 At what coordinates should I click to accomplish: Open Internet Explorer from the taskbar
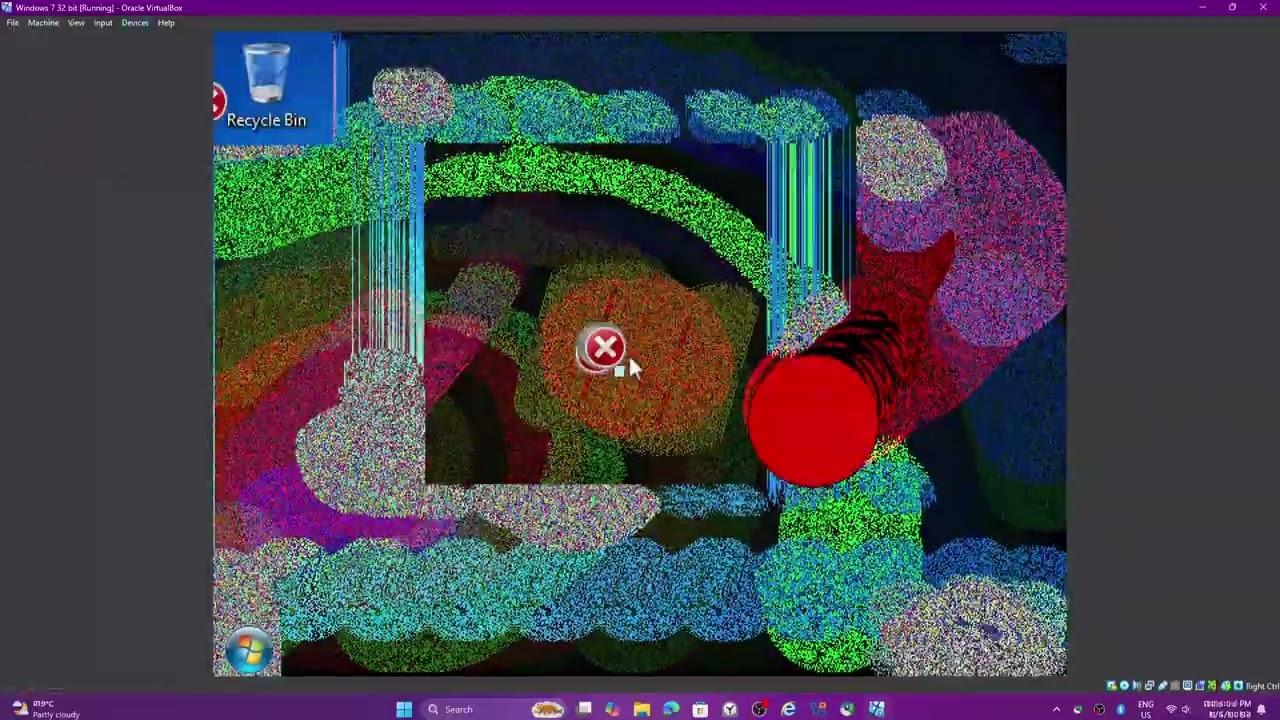tap(788, 709)
